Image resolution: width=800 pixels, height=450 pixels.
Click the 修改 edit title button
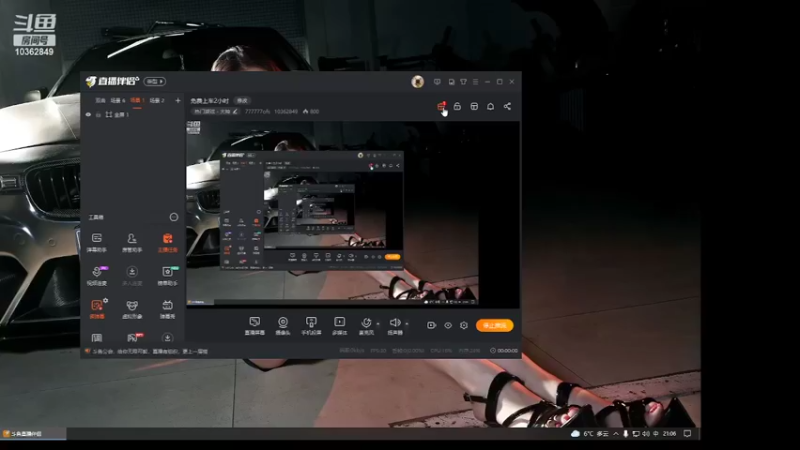(242, 101)
